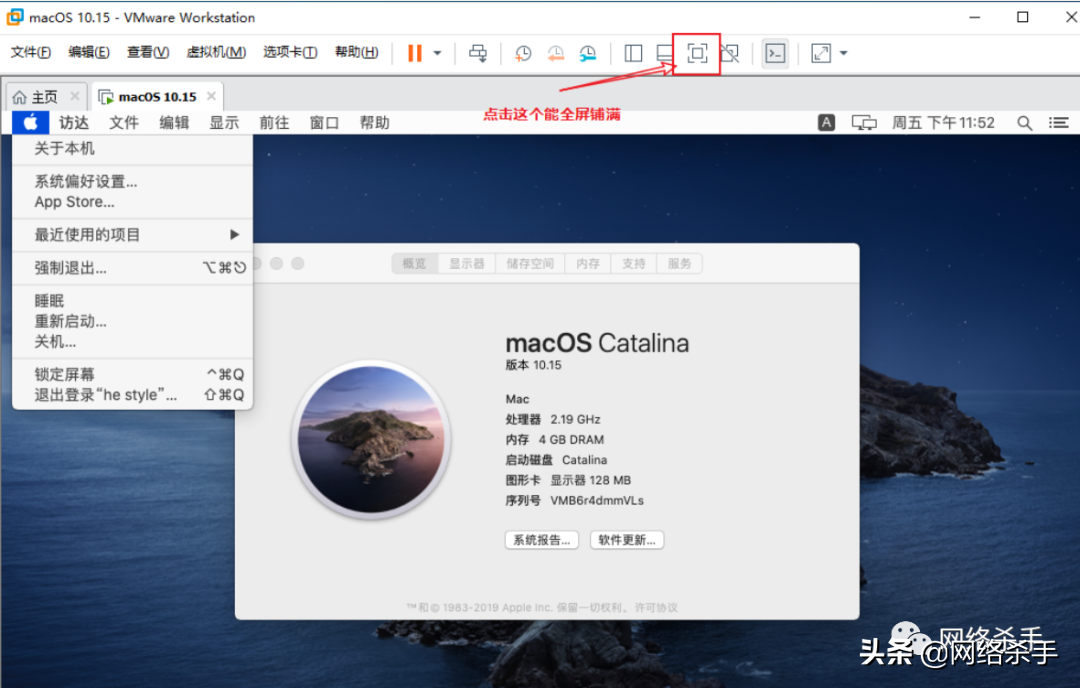The image size is (1080, 688).
Task: Click the display mirroring menu bar icon
Action: 864,123
